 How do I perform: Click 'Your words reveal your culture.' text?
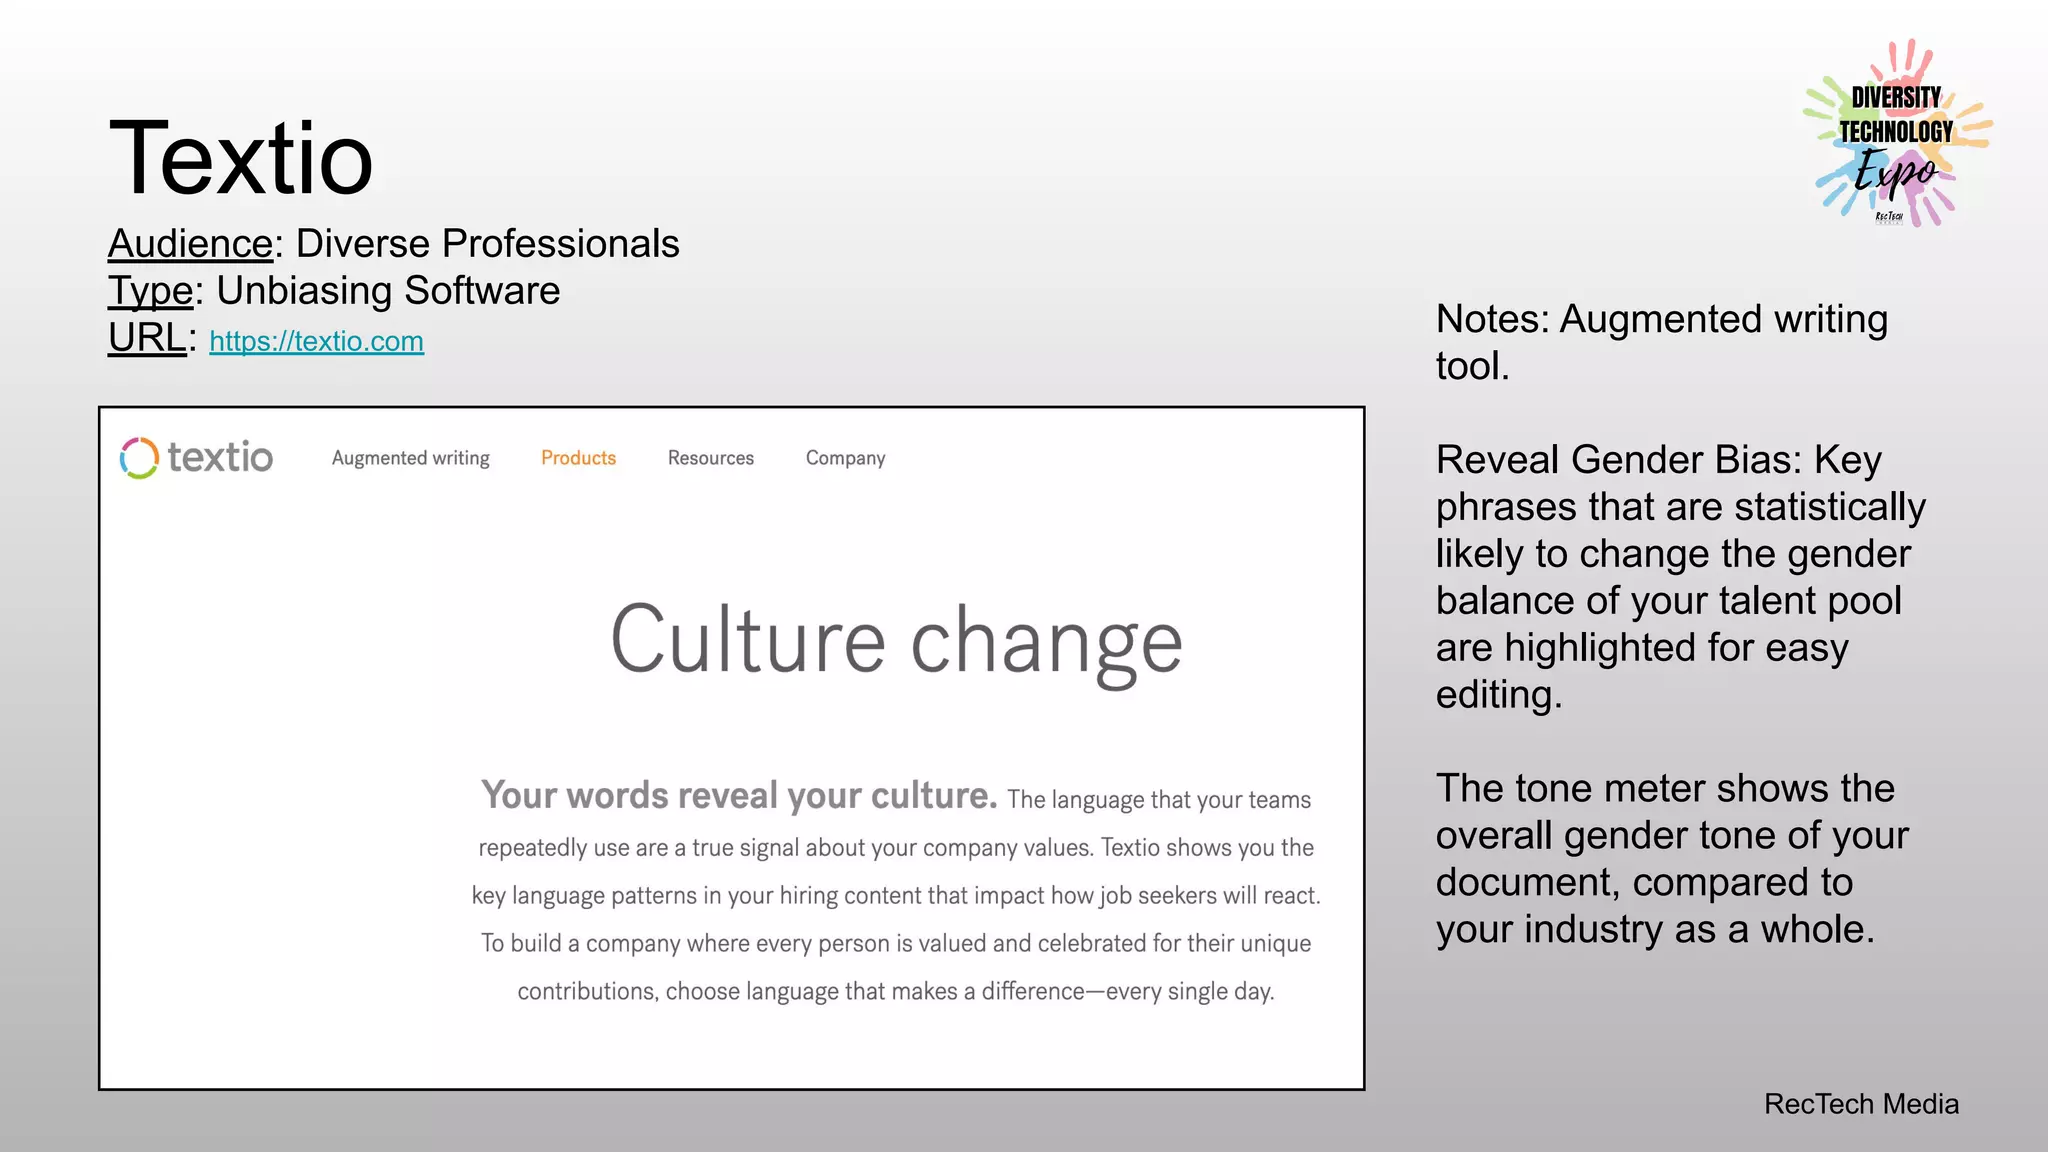click(739, 795)
